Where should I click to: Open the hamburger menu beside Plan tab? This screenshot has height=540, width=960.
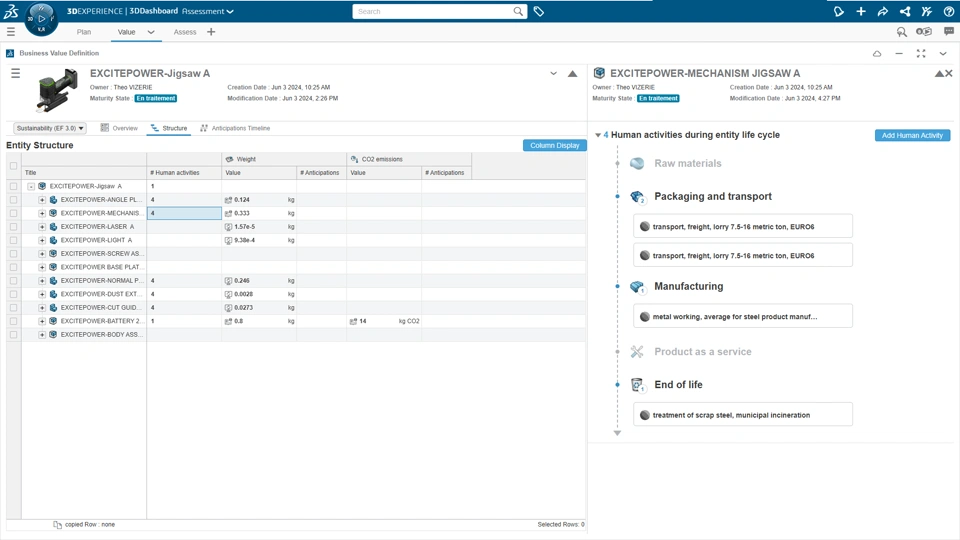[10, 32]
